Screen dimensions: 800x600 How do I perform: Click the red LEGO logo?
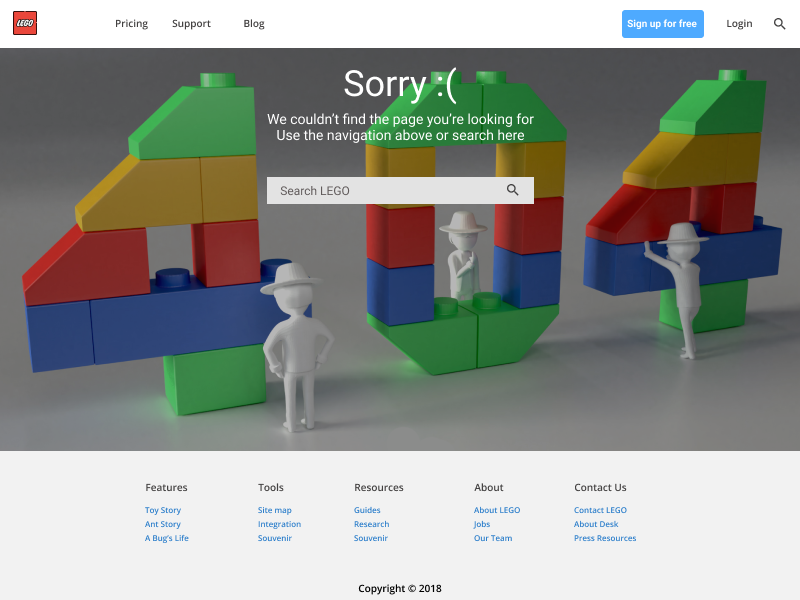(25, 23)
